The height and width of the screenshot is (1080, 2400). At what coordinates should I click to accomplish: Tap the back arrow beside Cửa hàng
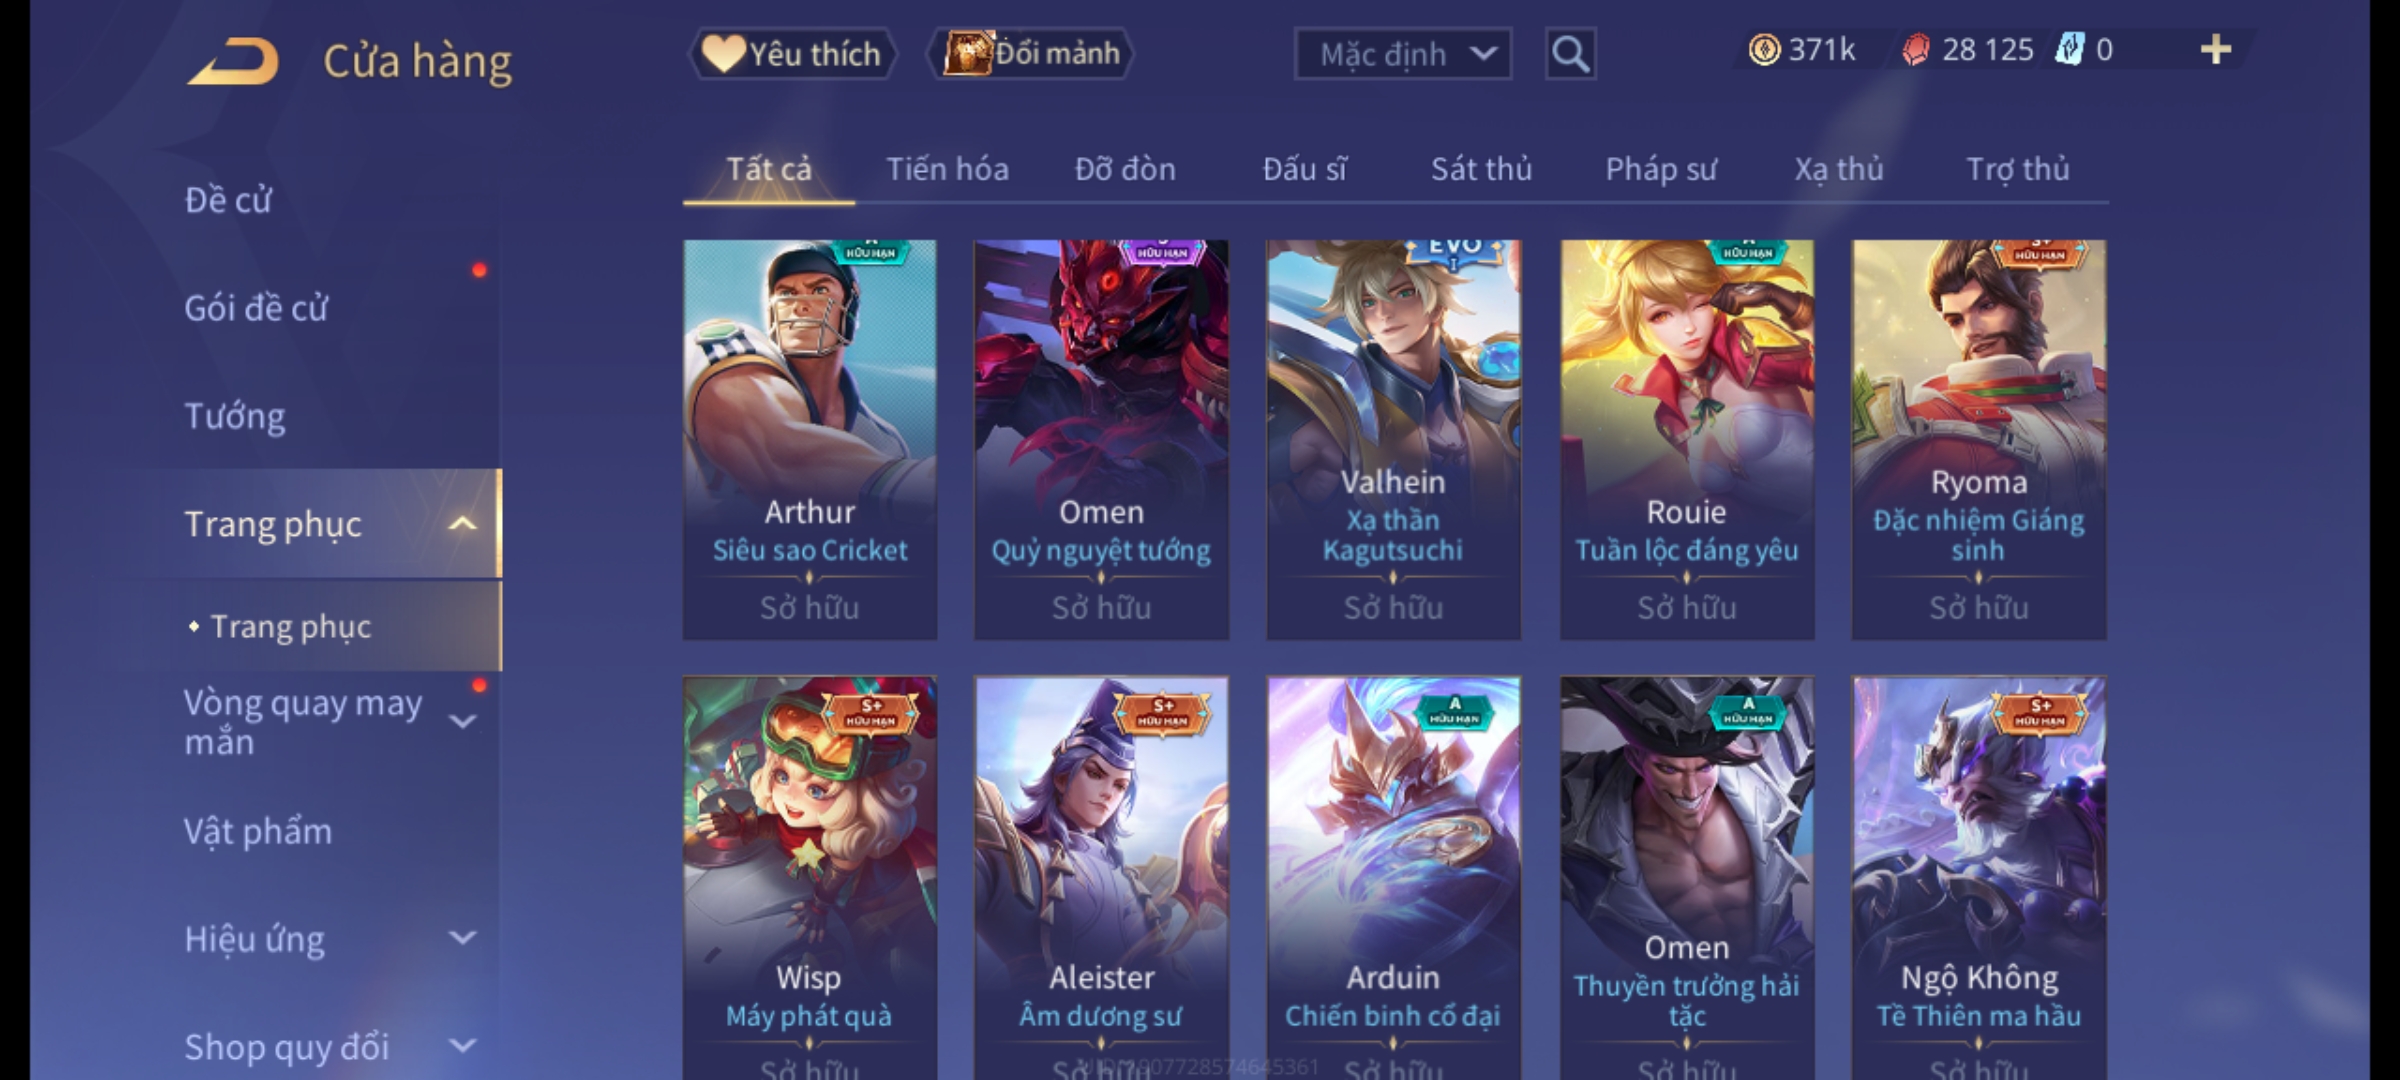point(232,61)
